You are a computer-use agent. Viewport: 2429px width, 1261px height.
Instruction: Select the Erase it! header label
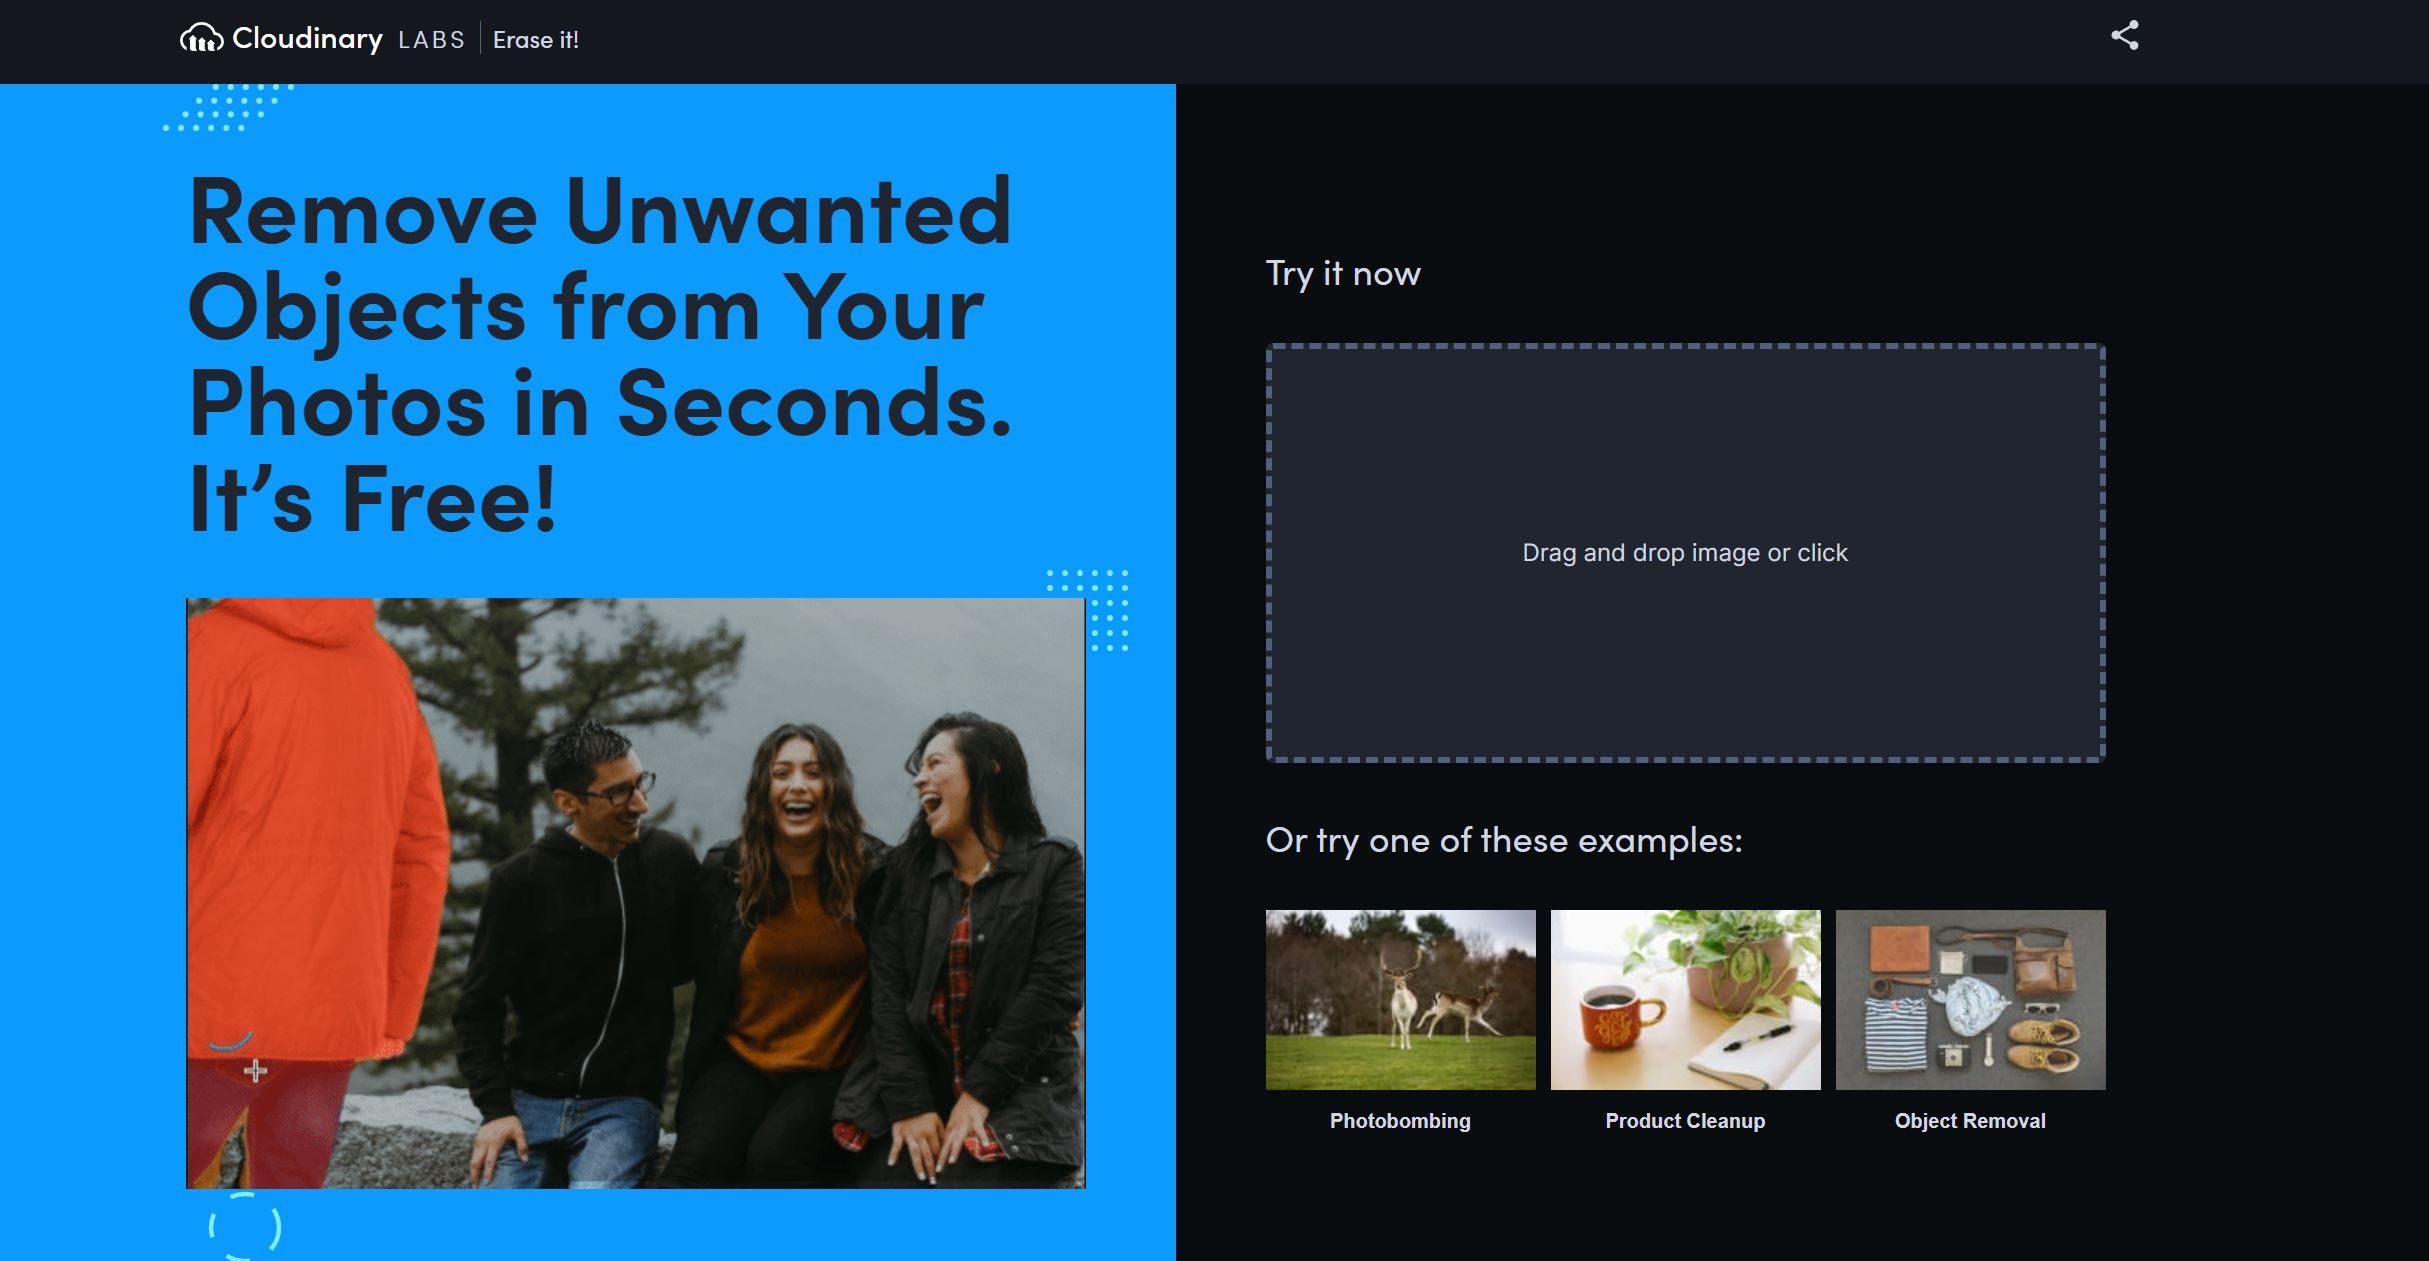coord(536,40)
